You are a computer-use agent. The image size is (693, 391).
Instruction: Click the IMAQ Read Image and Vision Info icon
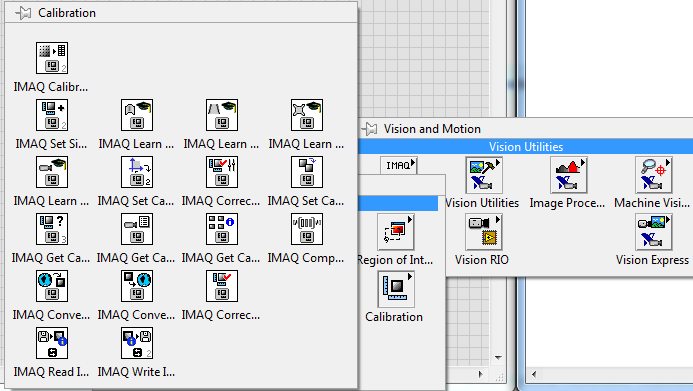click(x=52, y=343)
